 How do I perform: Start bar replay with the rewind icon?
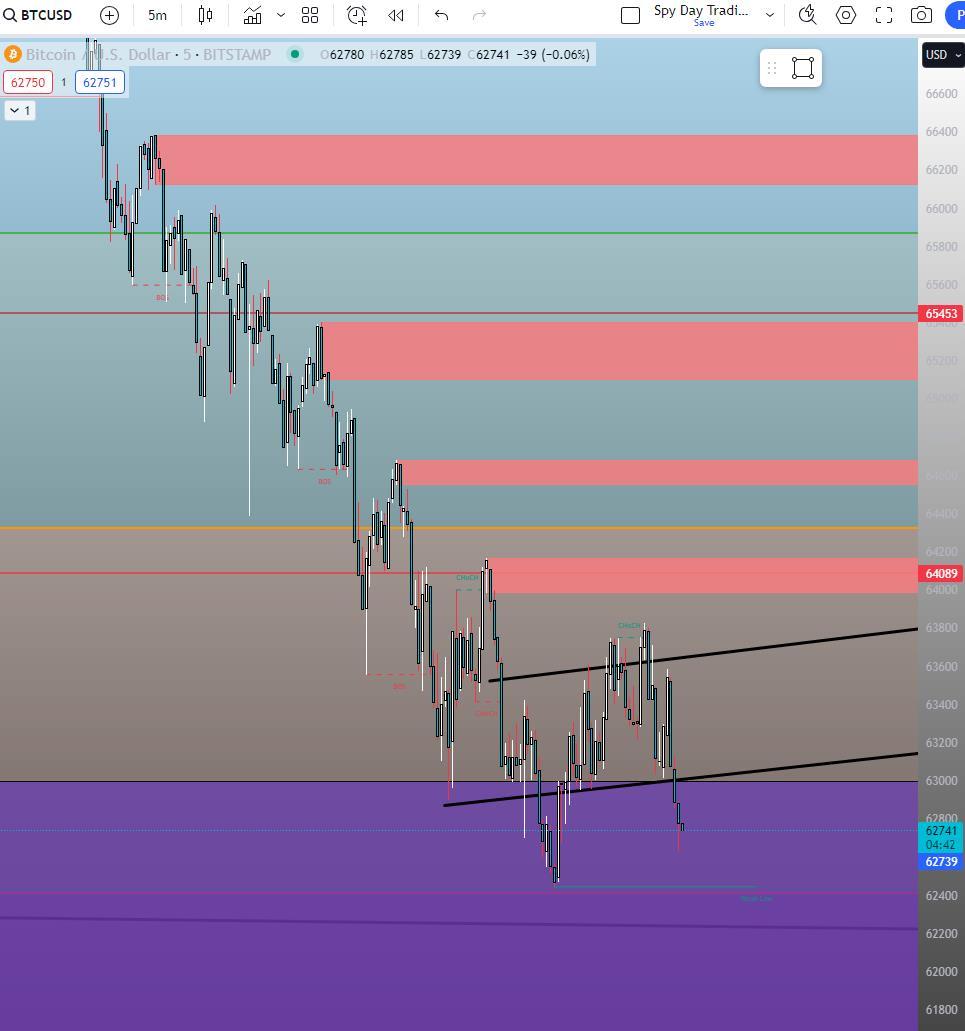tap(396, 15)
